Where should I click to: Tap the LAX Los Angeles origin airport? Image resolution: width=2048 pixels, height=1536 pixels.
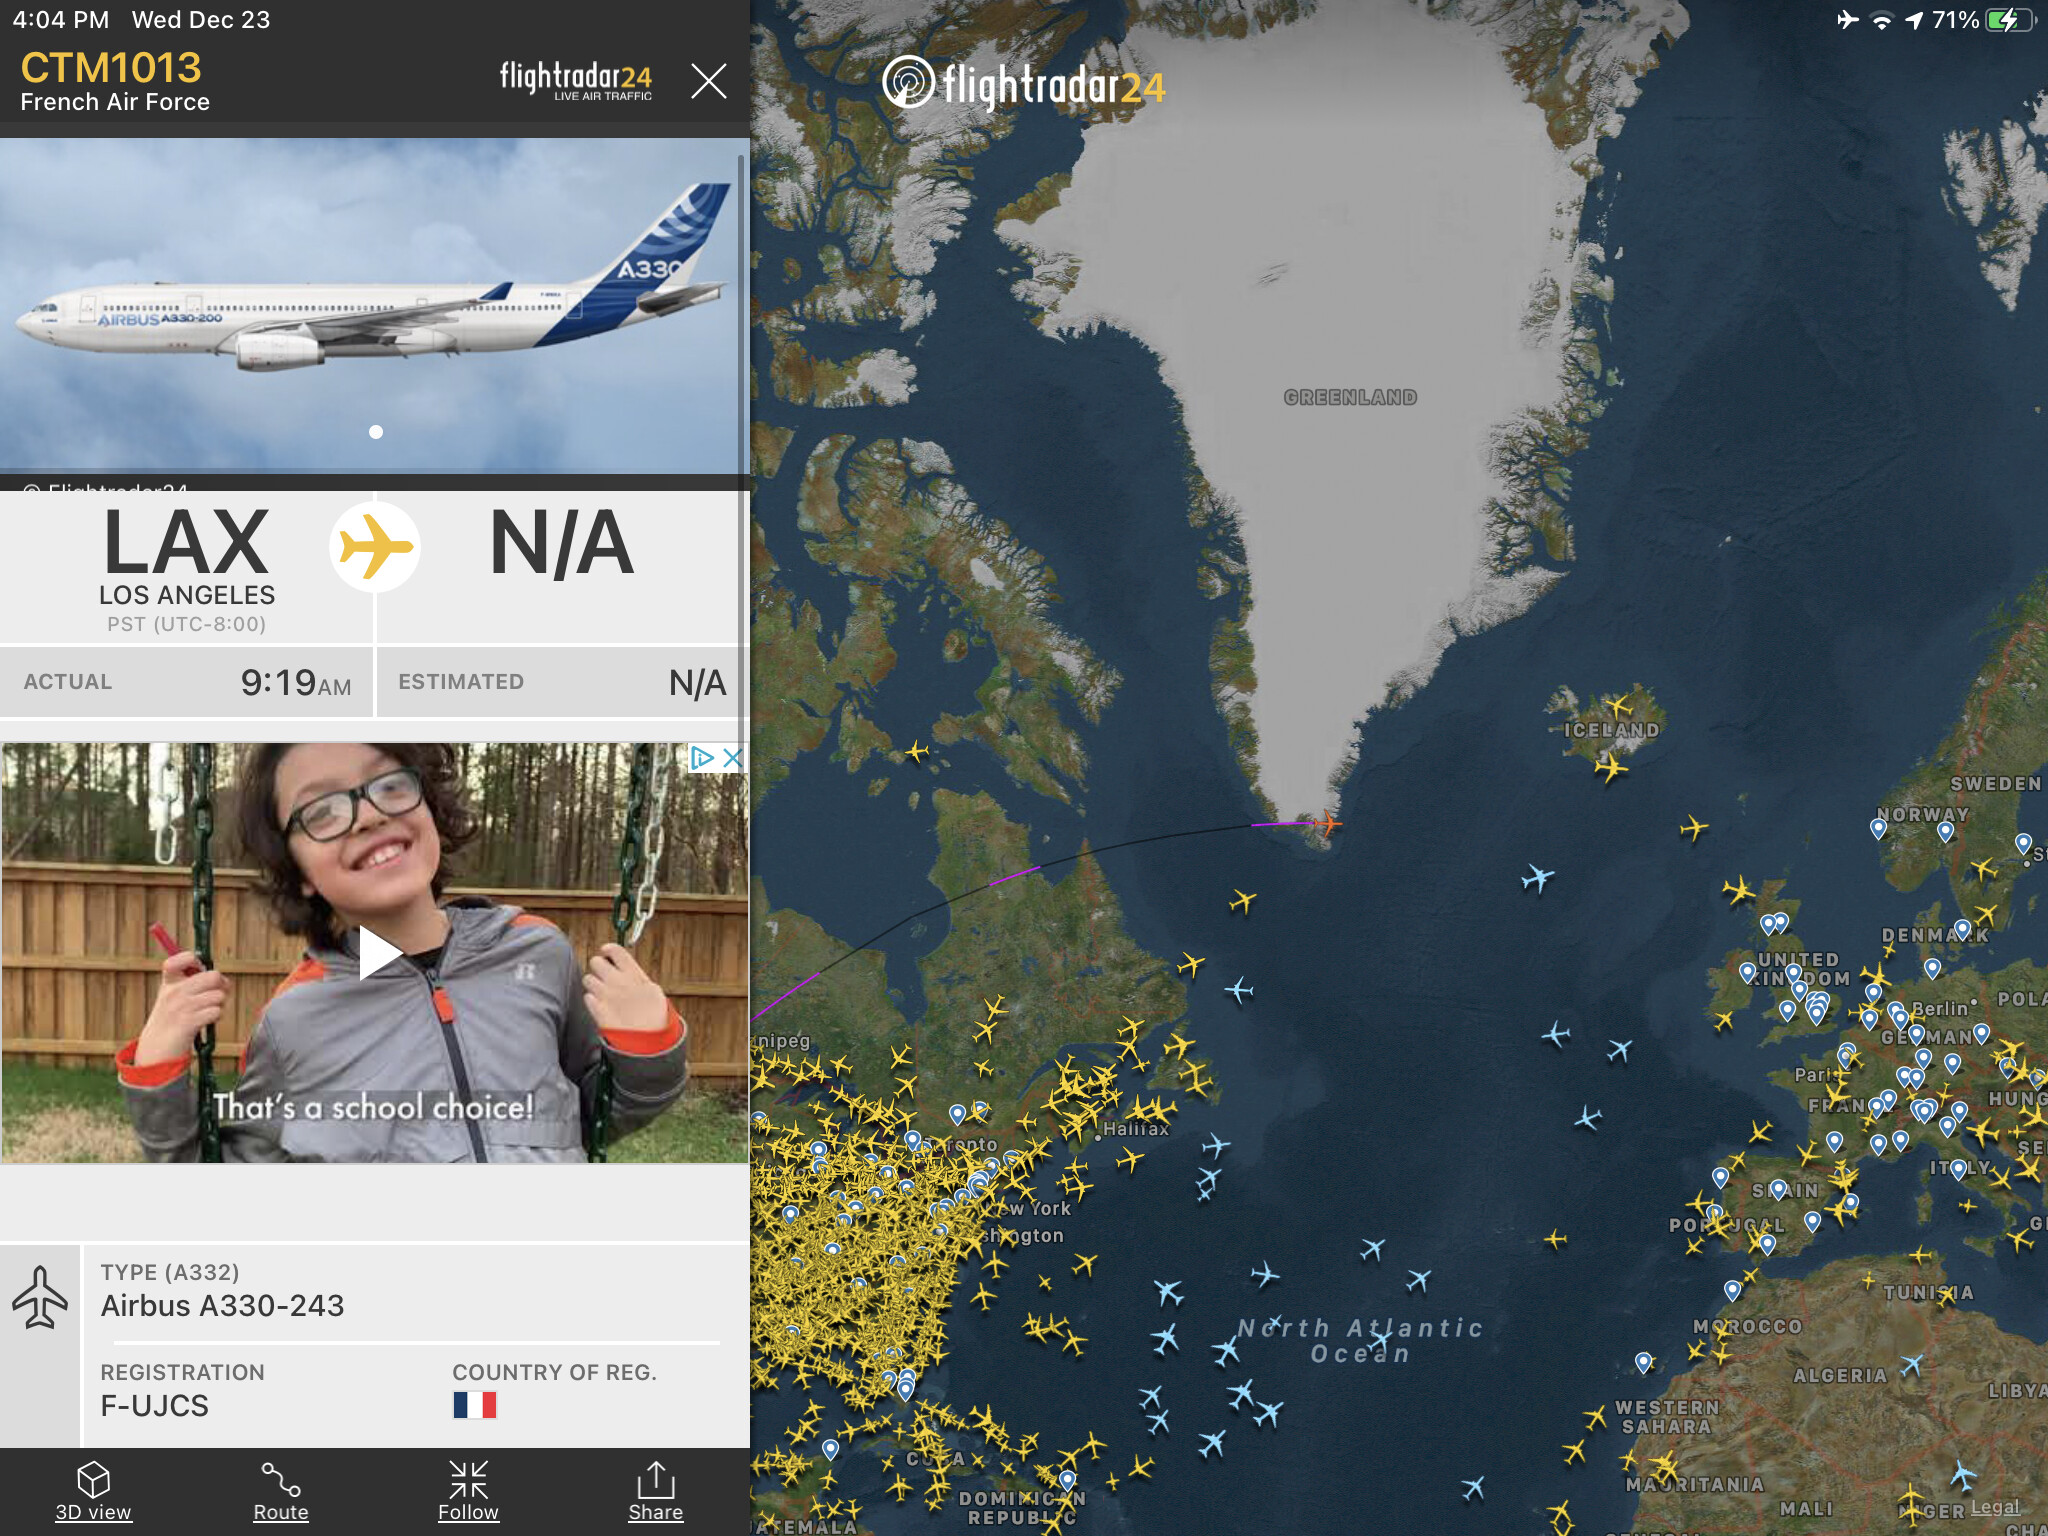[x=187, y=568]
